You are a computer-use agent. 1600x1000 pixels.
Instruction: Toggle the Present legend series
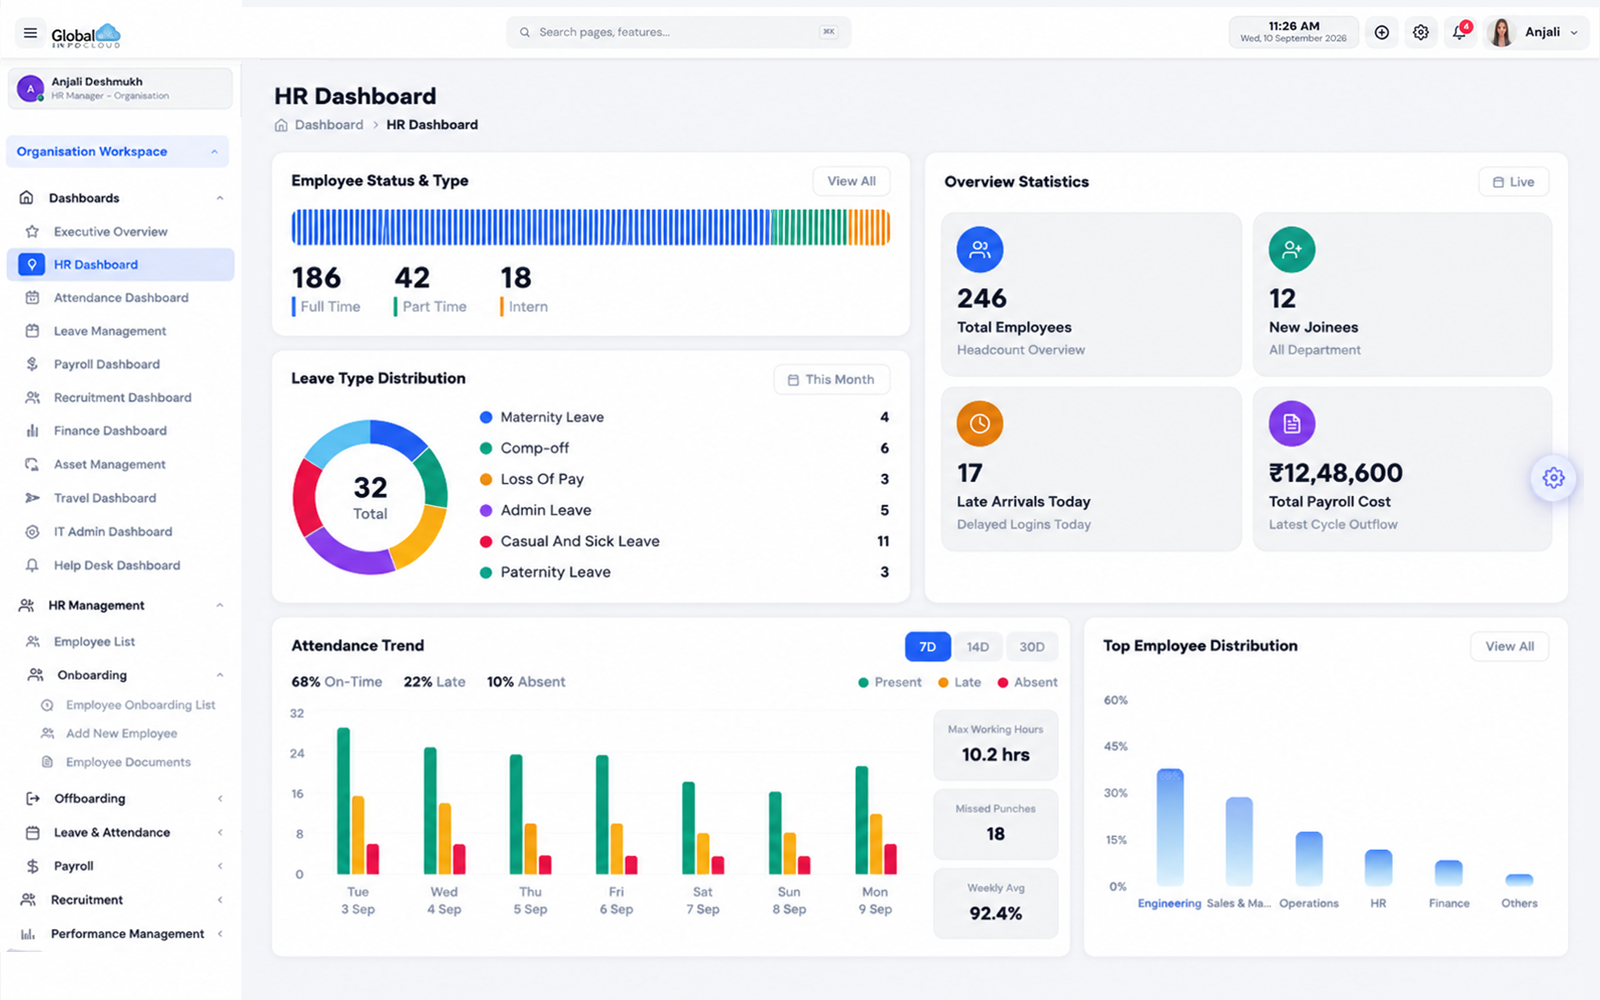click(890, 682)
